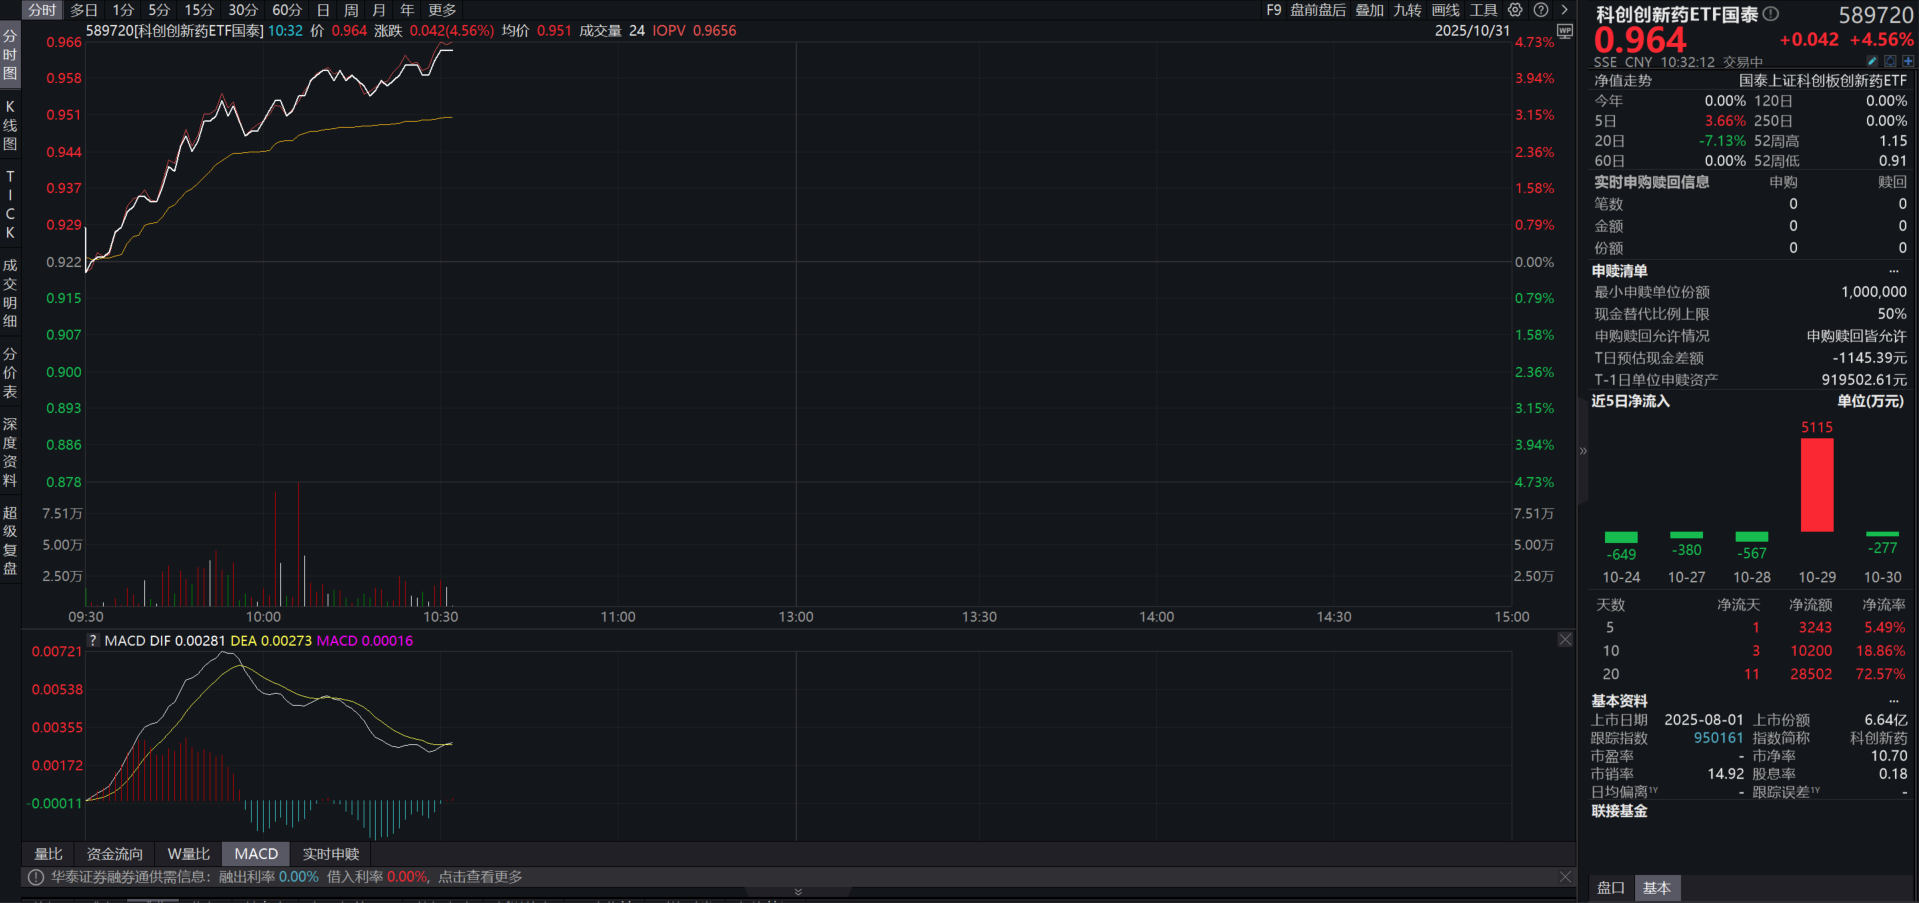
Task: Expand toolbar with right chevron arrow
Action: (1565, 10)
